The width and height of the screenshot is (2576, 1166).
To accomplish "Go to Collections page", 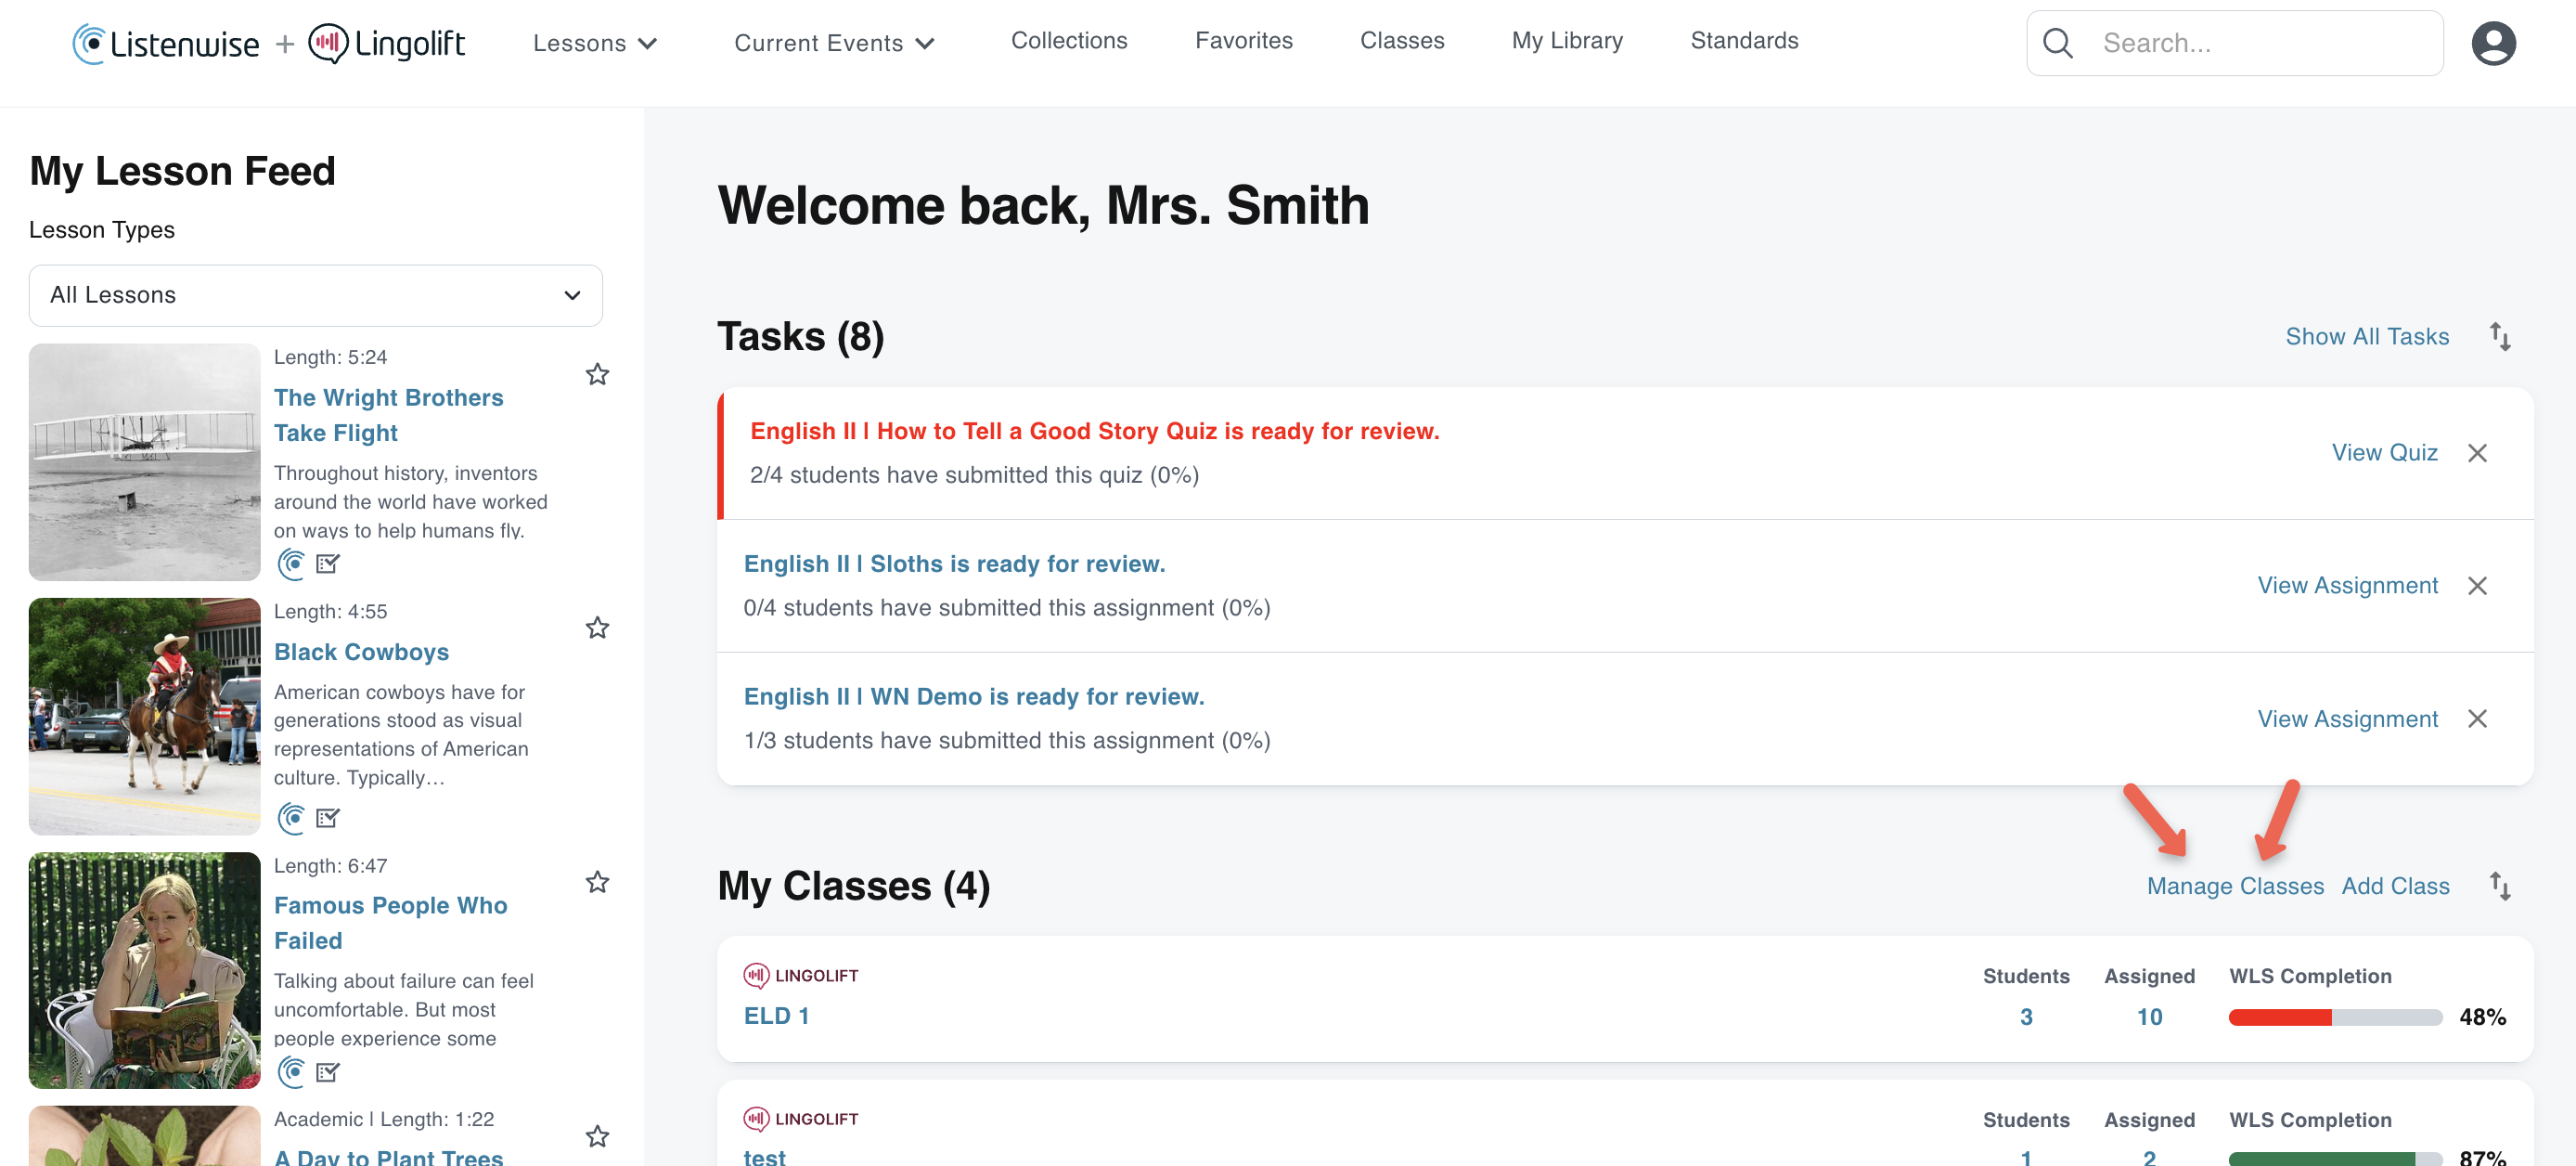I will (x=1069, y=41).
